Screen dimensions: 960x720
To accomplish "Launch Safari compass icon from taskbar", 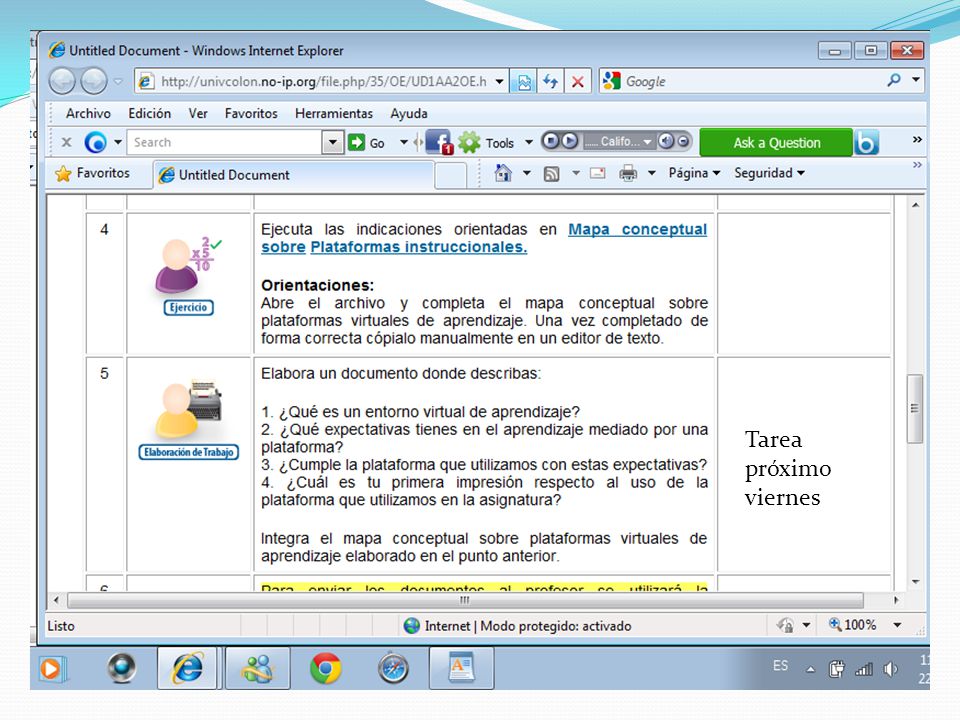I will 393,669.
